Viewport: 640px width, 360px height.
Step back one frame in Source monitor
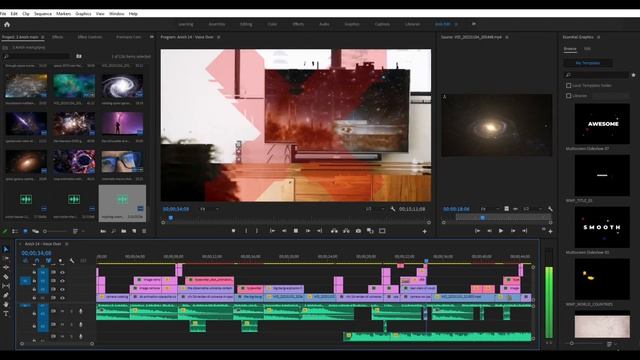point(489,231)
